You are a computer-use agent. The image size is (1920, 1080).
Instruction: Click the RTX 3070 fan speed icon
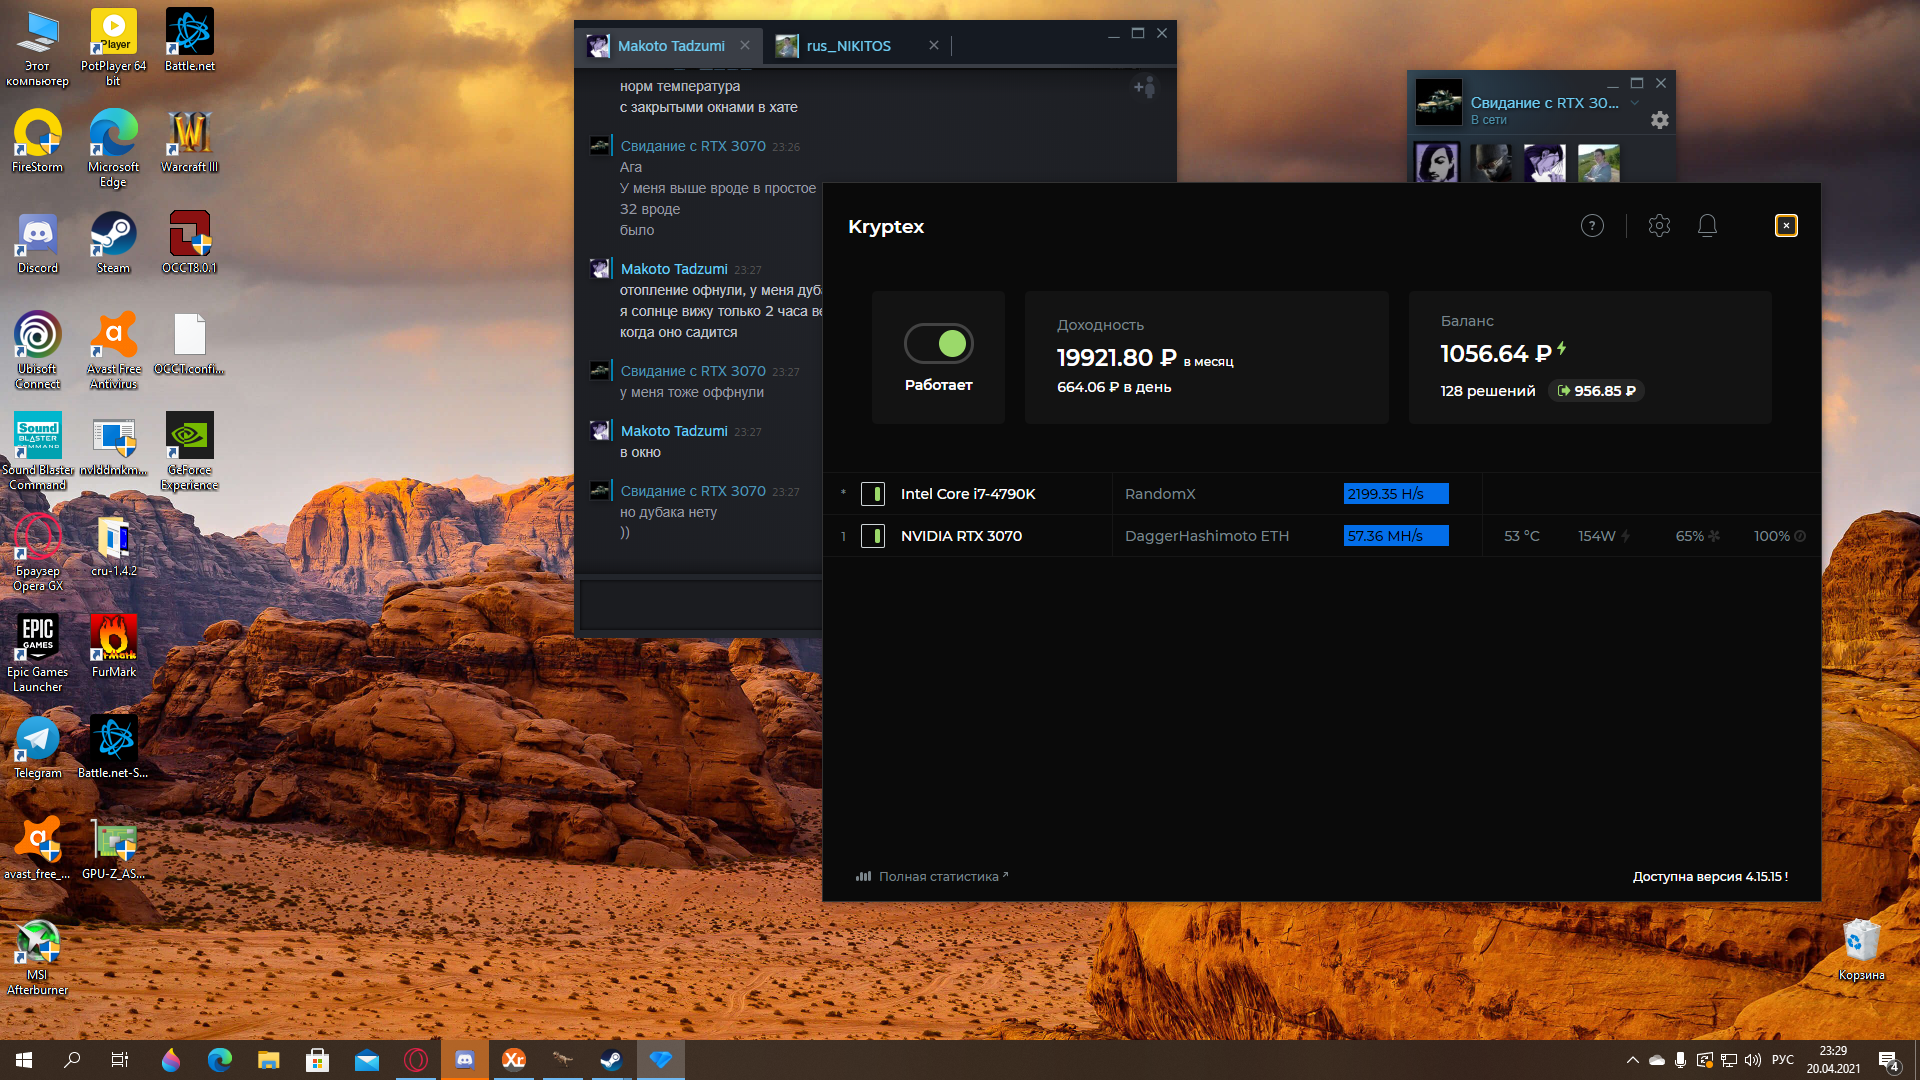[x=1714, y=537]
